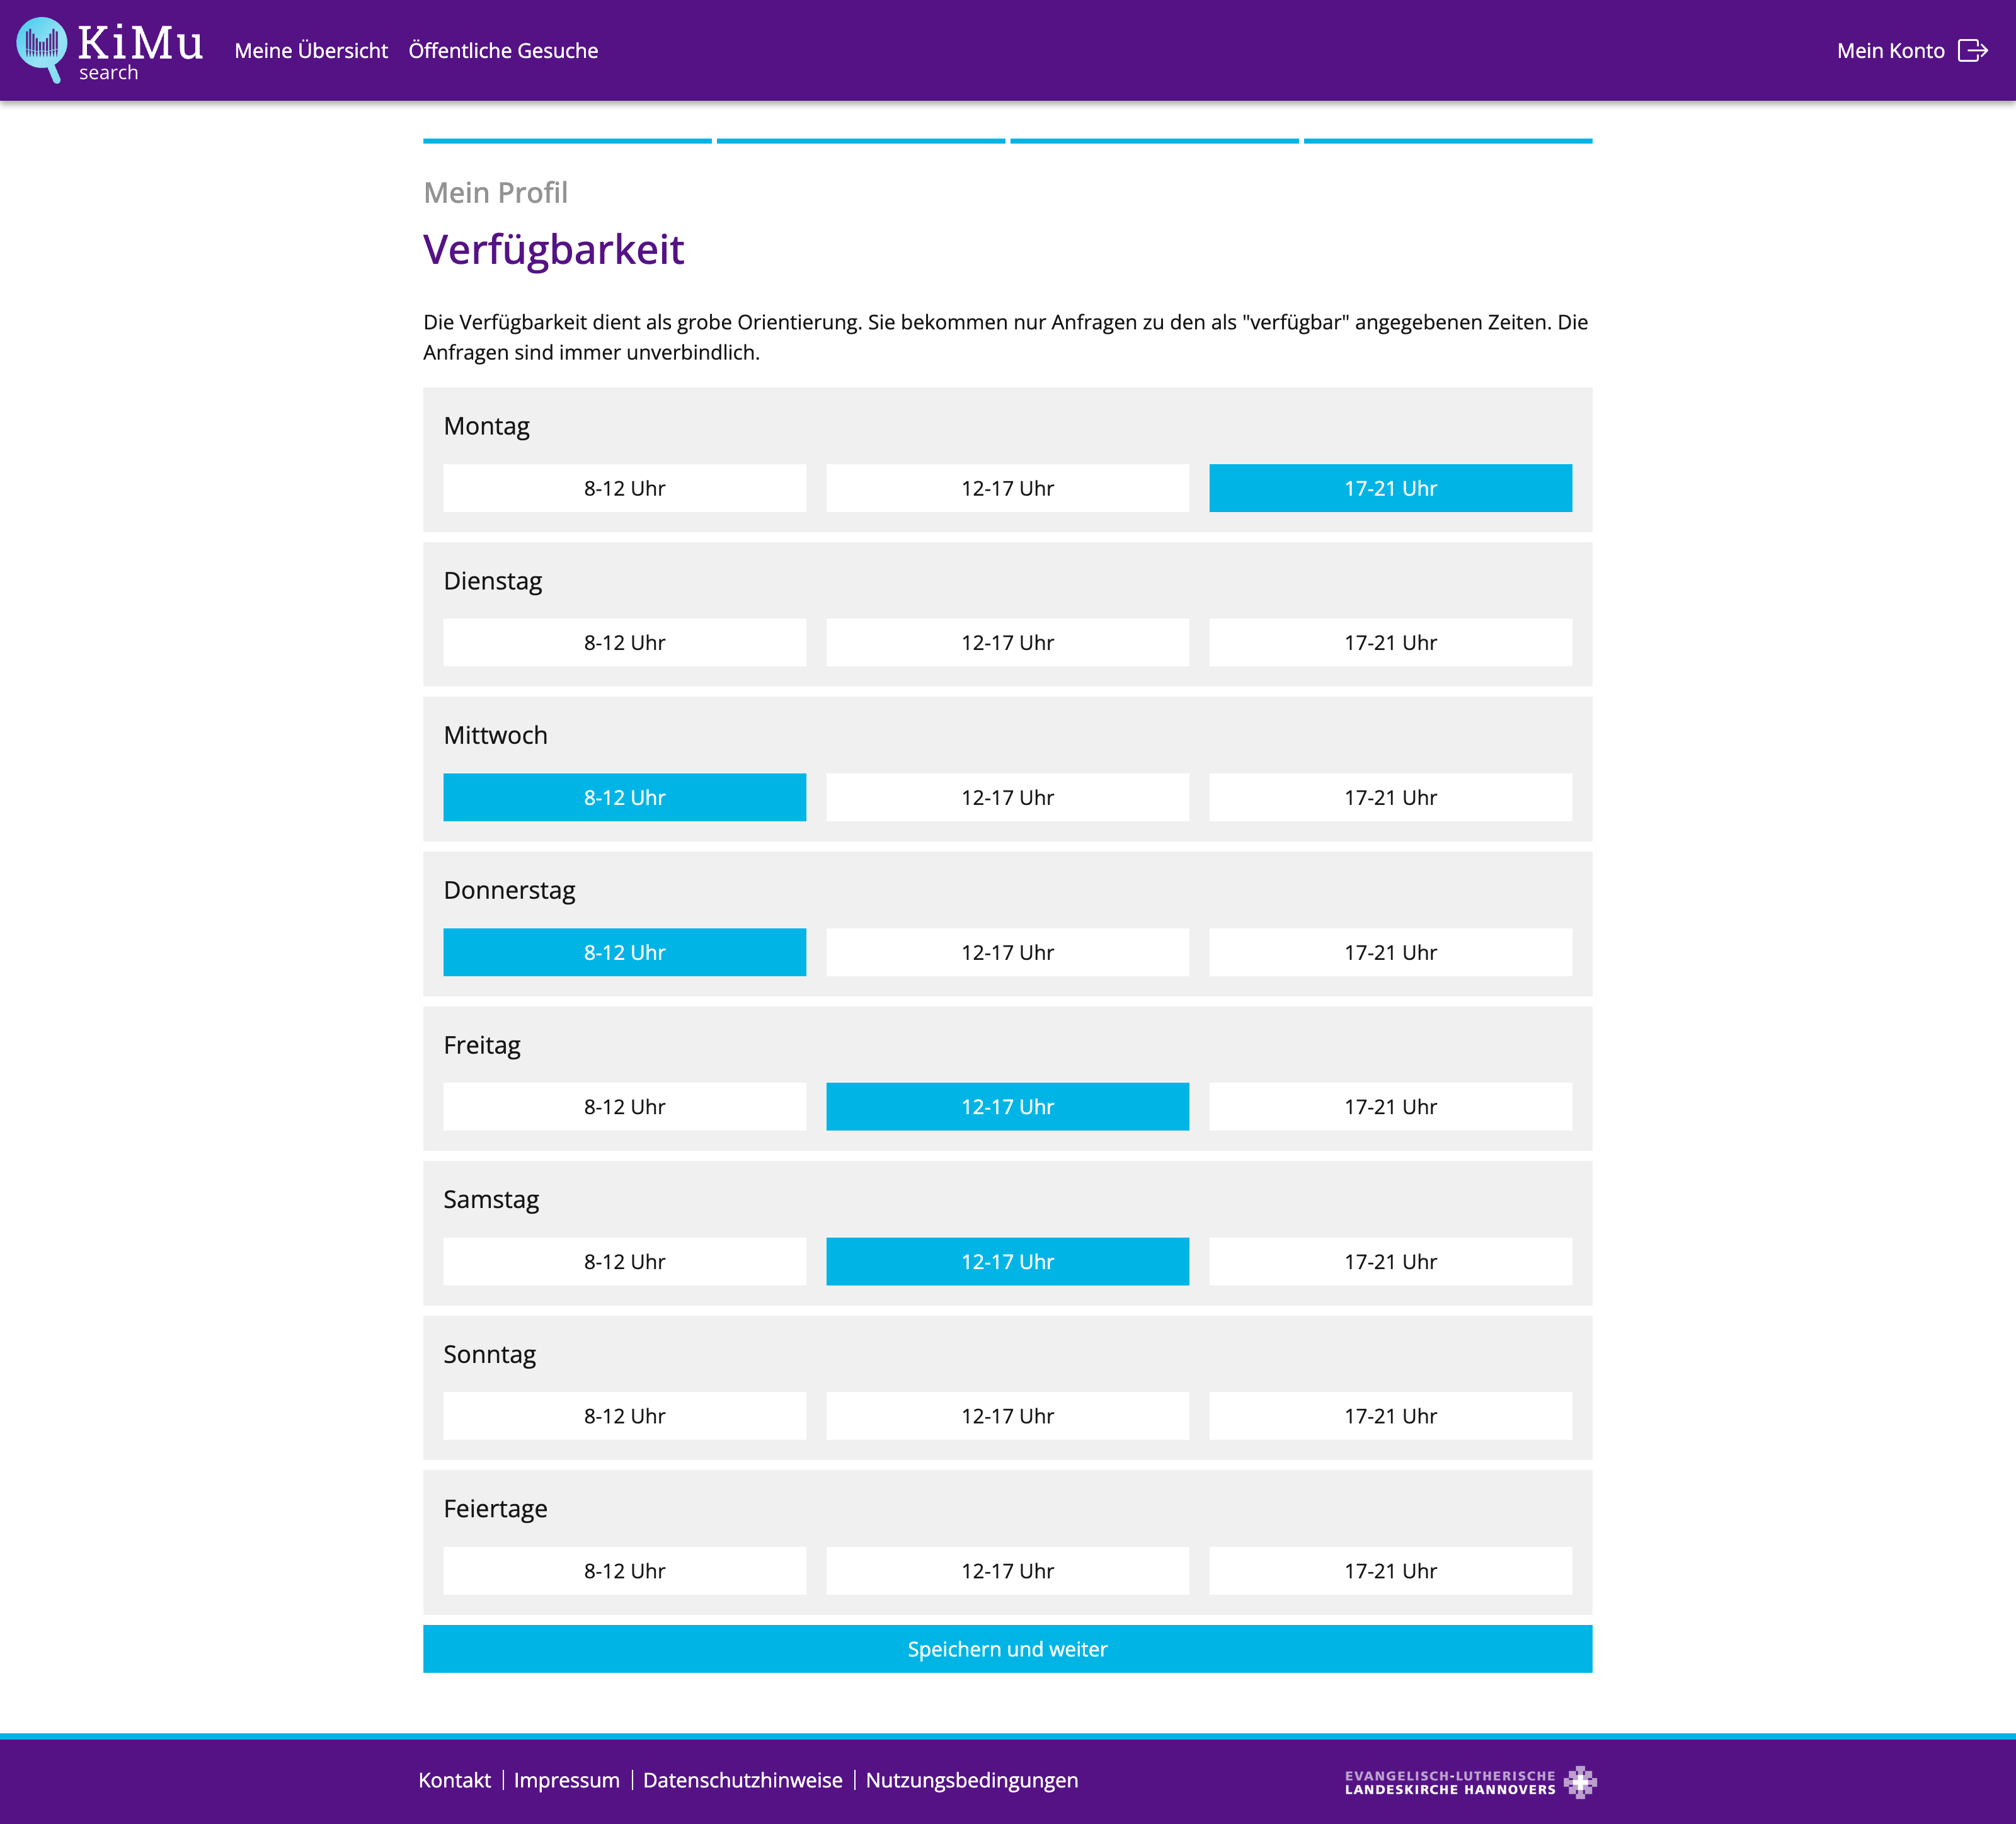Click the logout icon beside Mein Konto
The image size is (2016, 1824).
(x=1972, y=50)
